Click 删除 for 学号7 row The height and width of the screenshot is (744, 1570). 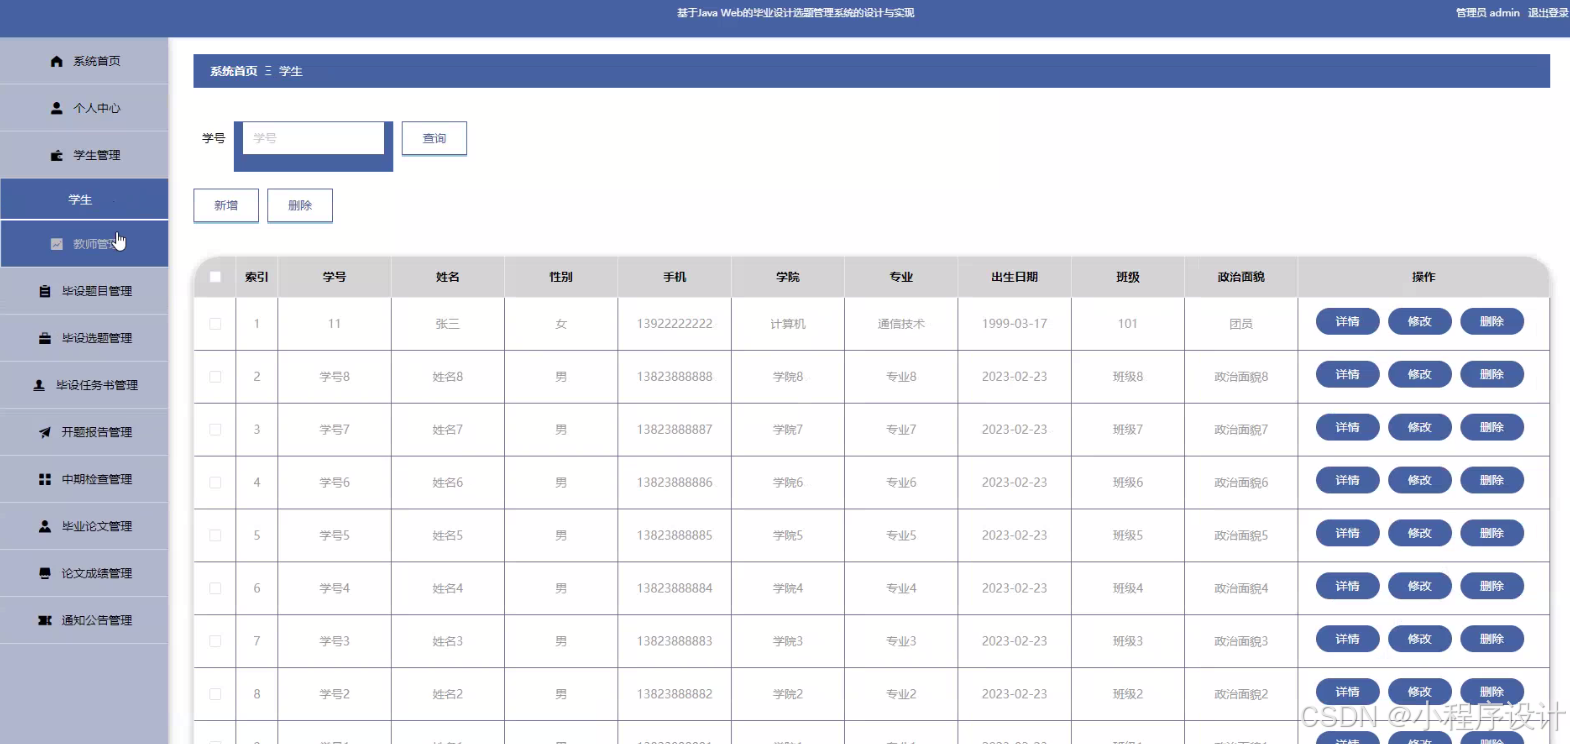coord(1491,428)
